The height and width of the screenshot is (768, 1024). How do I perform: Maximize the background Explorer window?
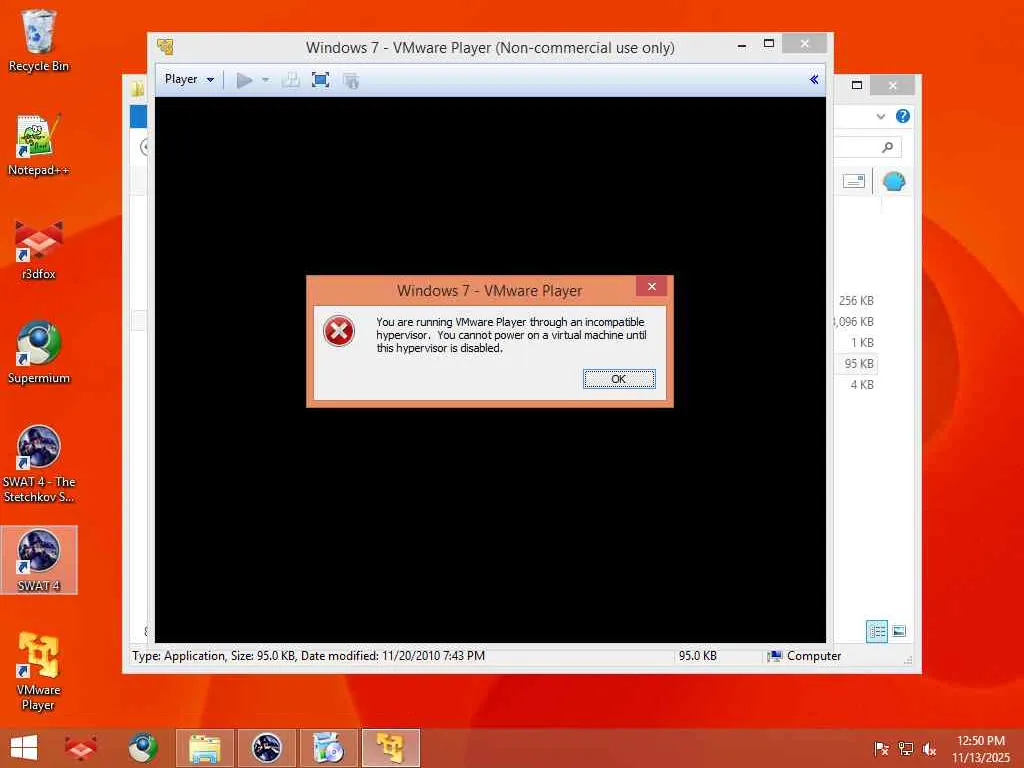[x=857, y=85]
